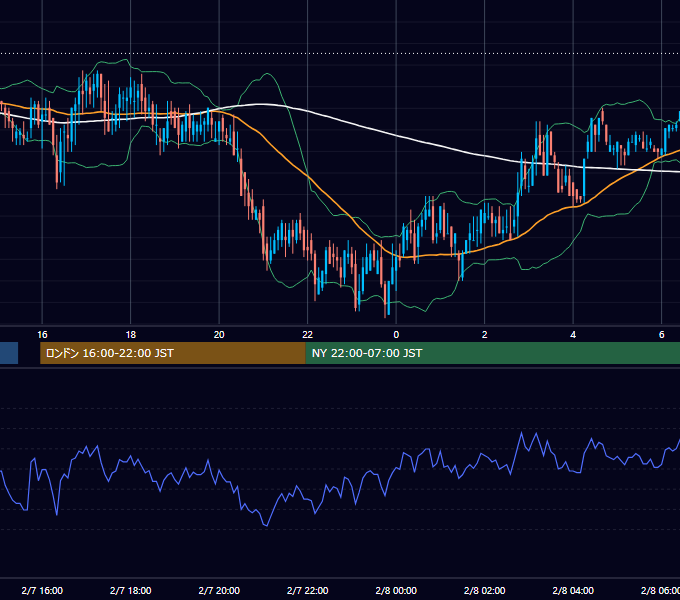680x600 pixels.
Task: Click the 18 hour label on price chart axis
Action: pyautogui.click(x=131, y=335)
